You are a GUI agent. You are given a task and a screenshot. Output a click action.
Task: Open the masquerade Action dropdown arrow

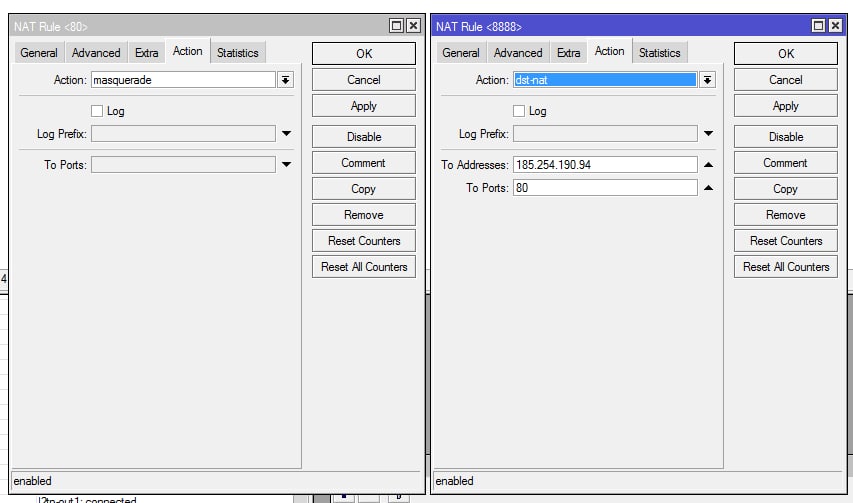pyautogui.click(x=285, y=80)
